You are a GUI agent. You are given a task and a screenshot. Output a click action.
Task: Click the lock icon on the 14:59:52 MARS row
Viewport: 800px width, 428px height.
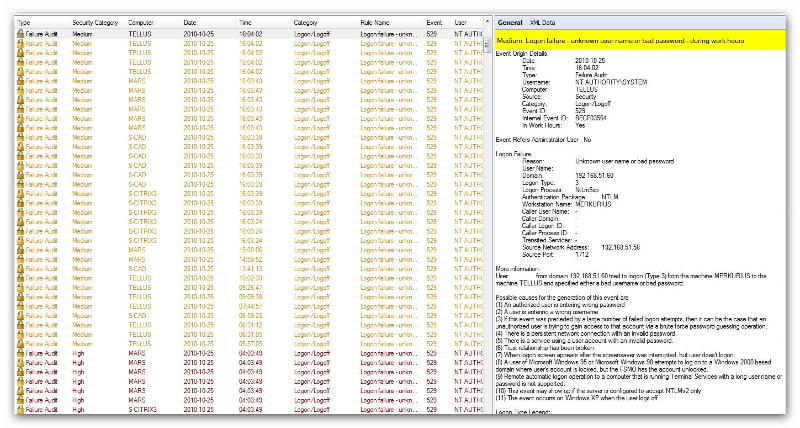(x=20, y=259)
